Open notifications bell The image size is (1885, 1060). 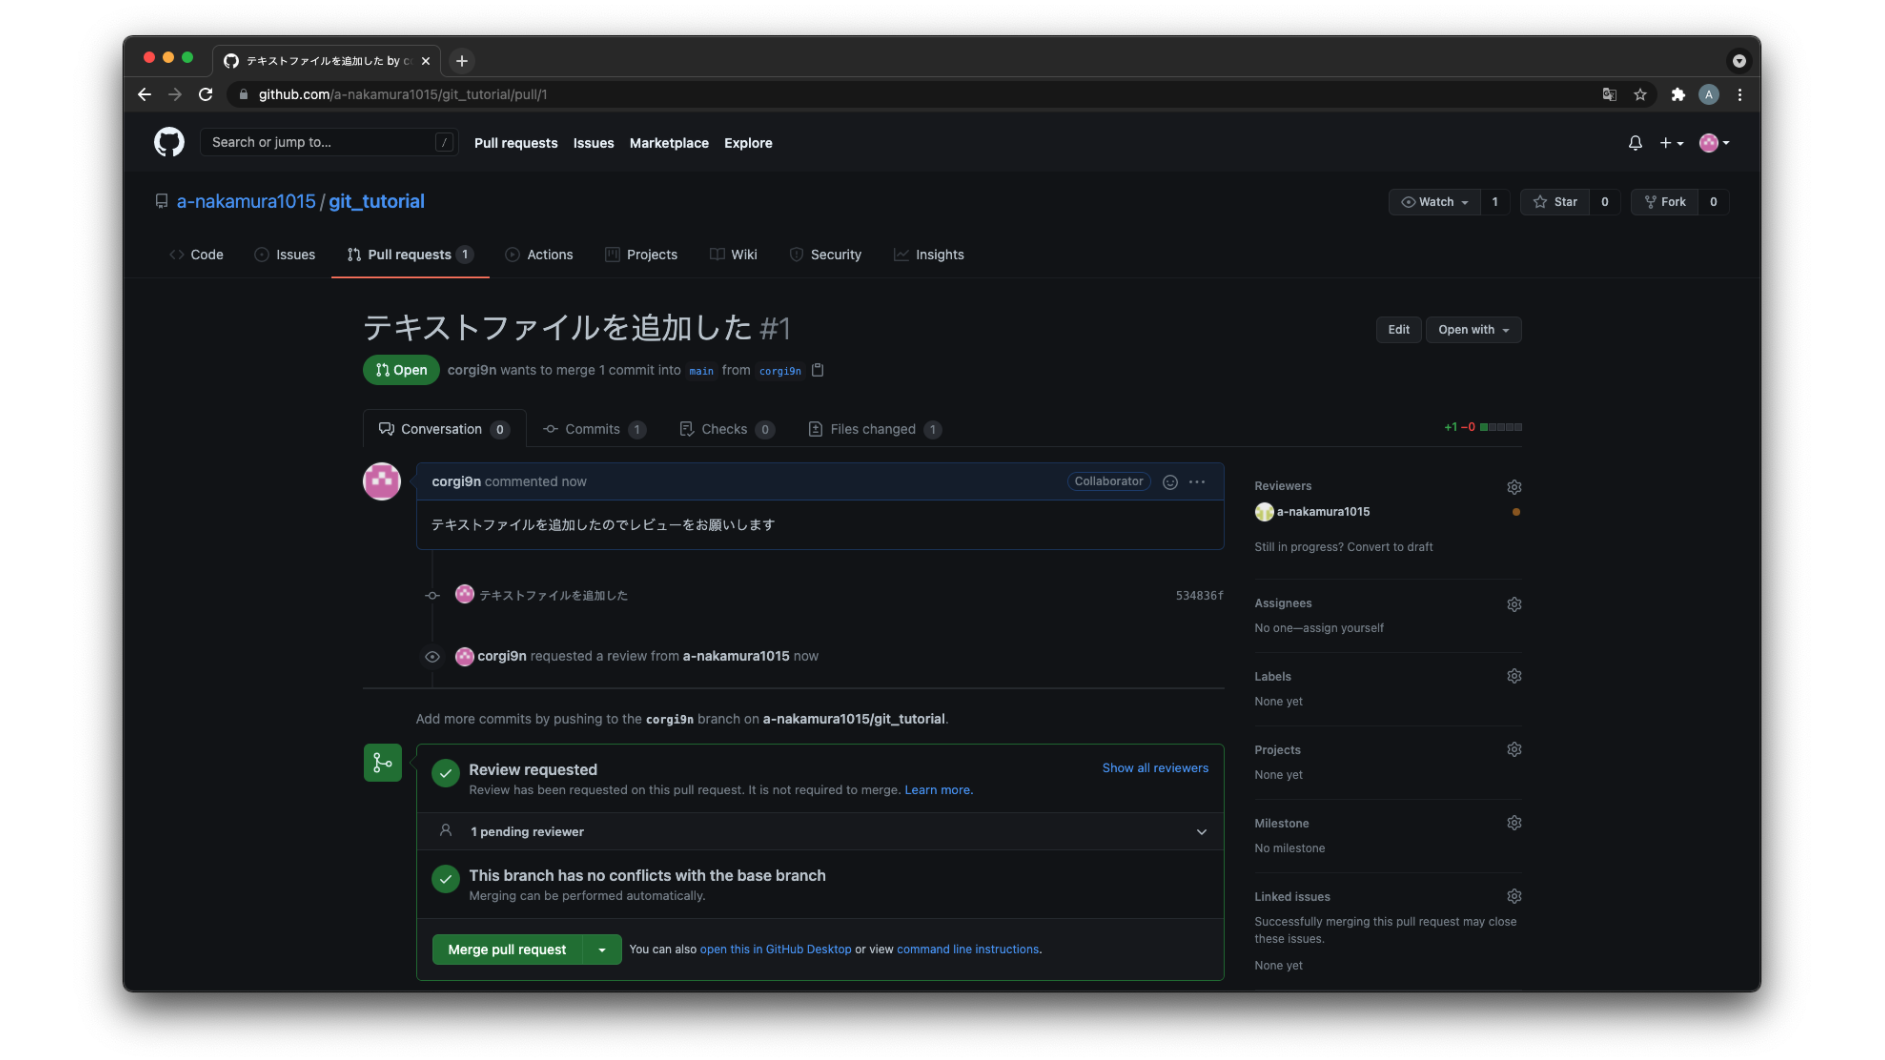coord(1635,143)
